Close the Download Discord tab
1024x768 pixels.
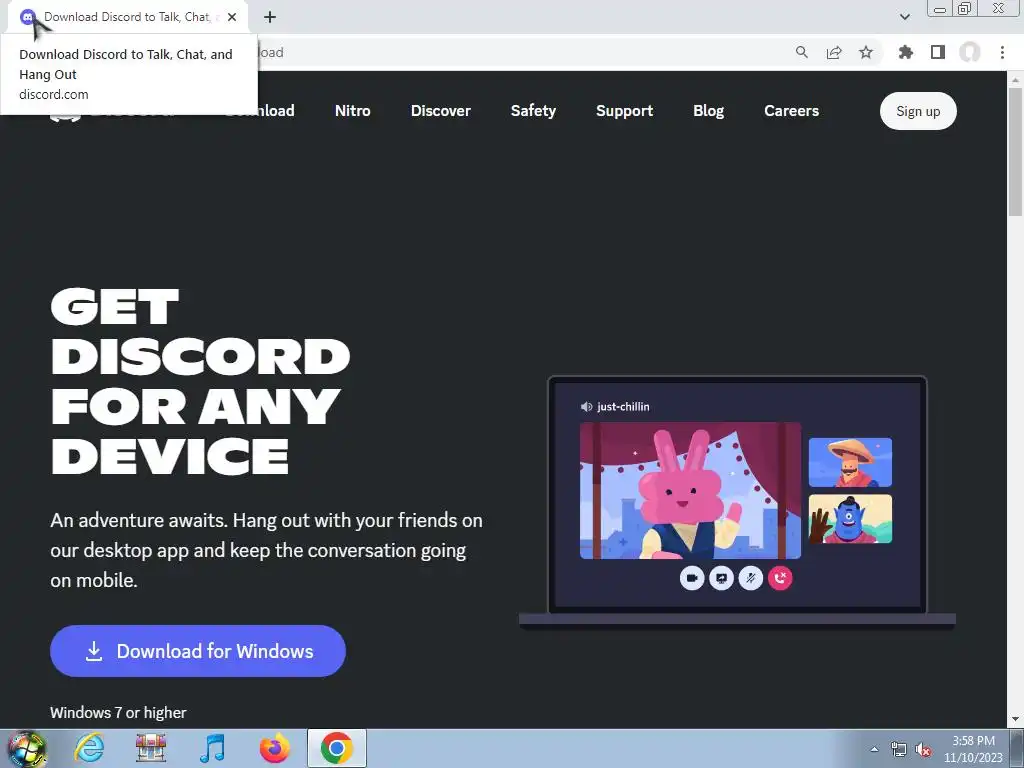point(232,17)
